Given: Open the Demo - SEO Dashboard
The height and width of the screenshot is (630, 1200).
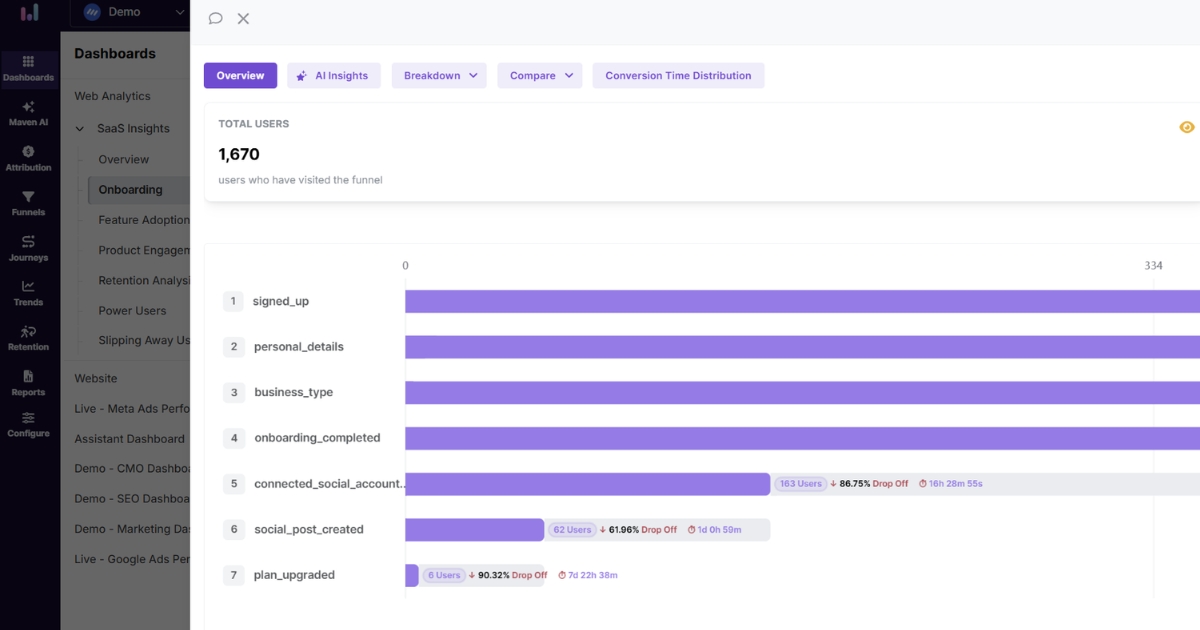Looking at the screenshot, I should [x=132, y=498].
